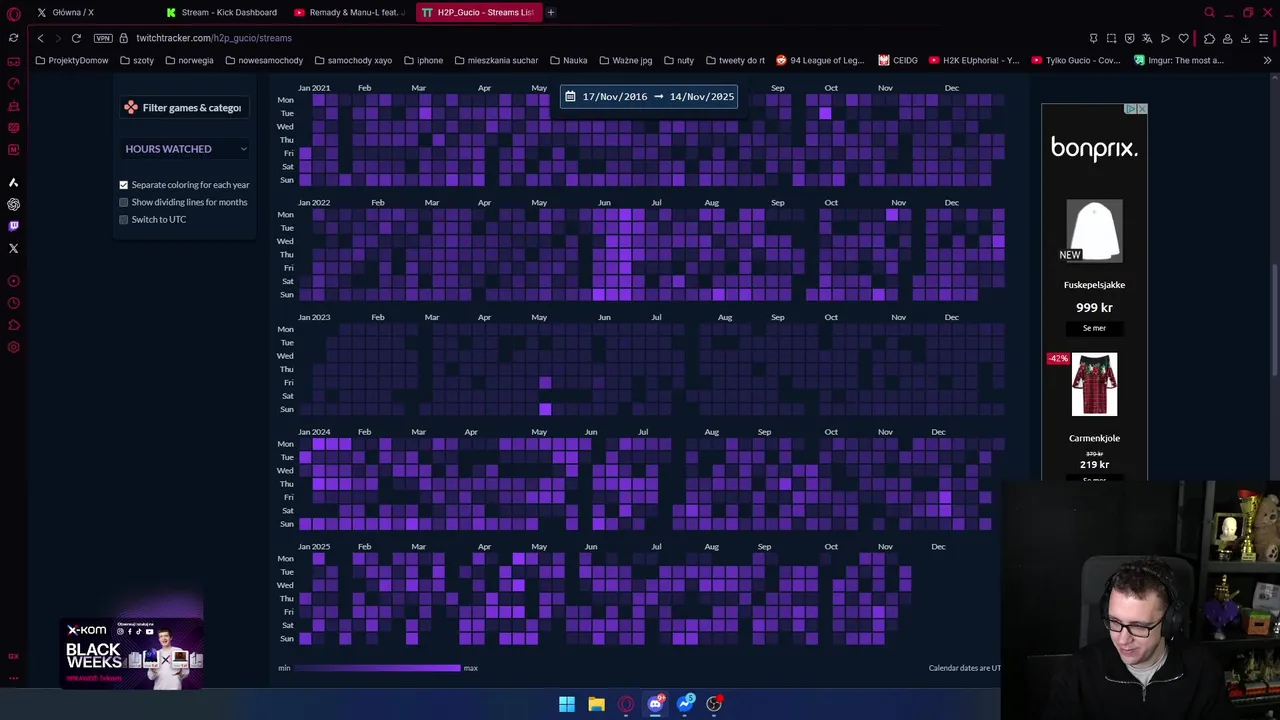The image size is (1280, 720).
Task: Open a new tab with the plus button
Action: click(x=551, y=12)
